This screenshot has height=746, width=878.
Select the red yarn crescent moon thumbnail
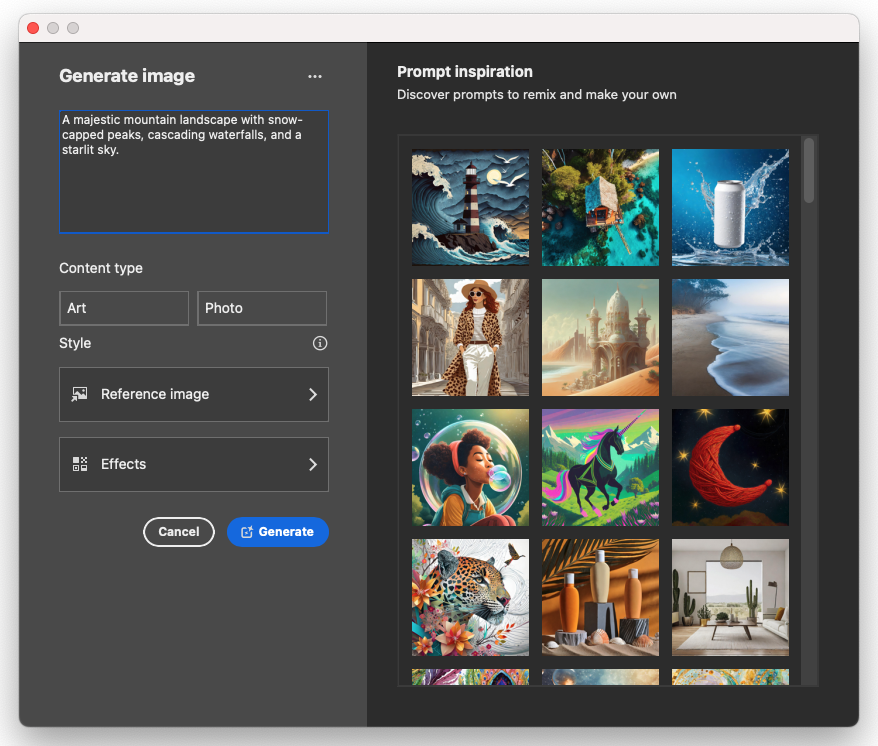730,467
